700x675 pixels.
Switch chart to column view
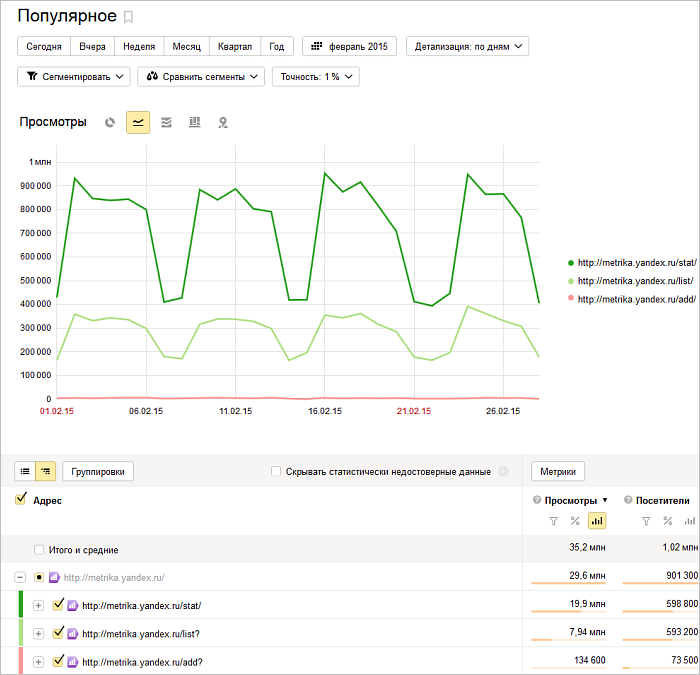click(x=195, y=122)
